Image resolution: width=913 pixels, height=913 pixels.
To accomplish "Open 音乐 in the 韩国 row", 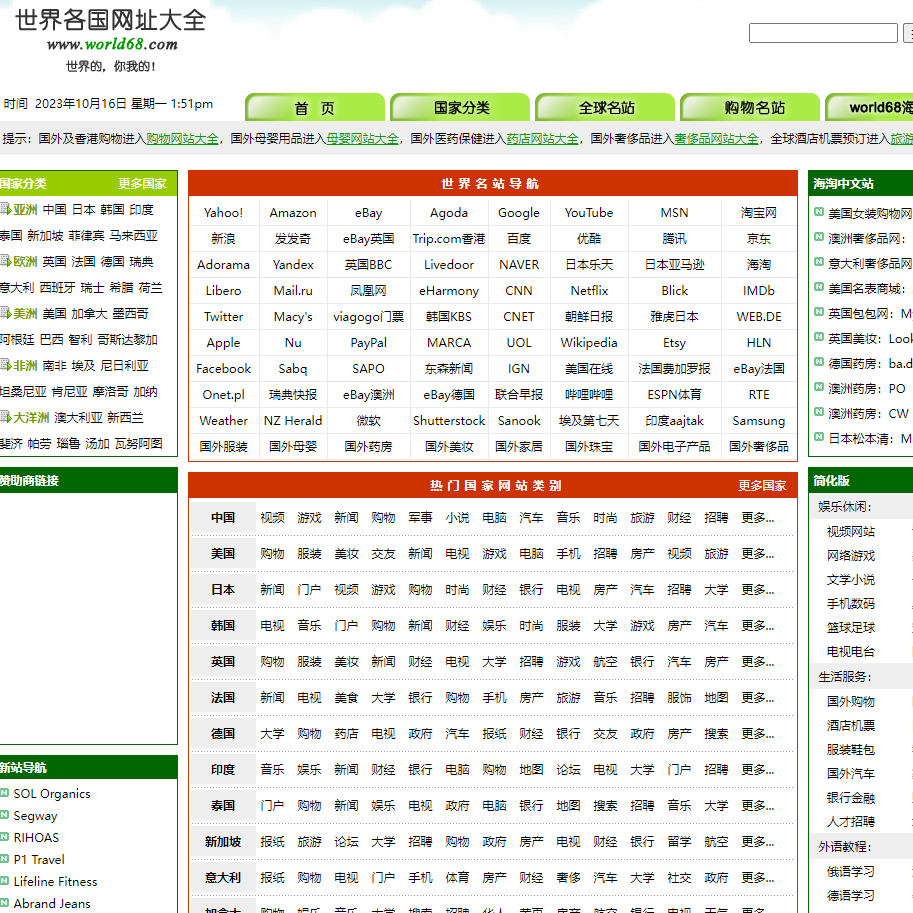I will [x=309, y=625].
